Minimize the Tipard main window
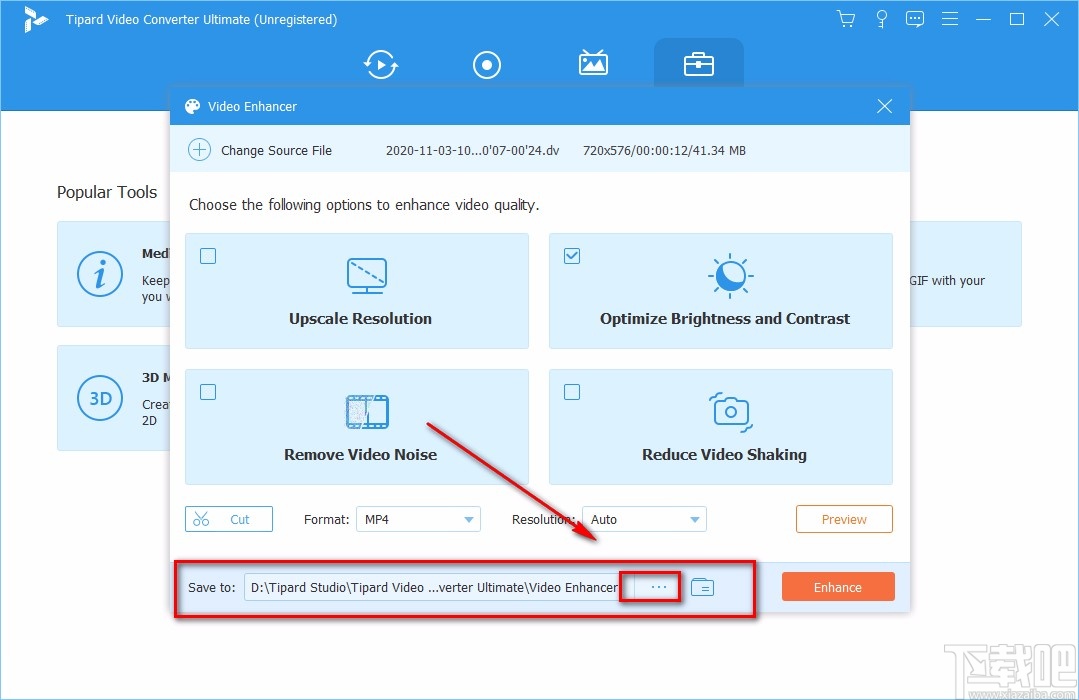The image size is (1079, 700). point(983,19)
